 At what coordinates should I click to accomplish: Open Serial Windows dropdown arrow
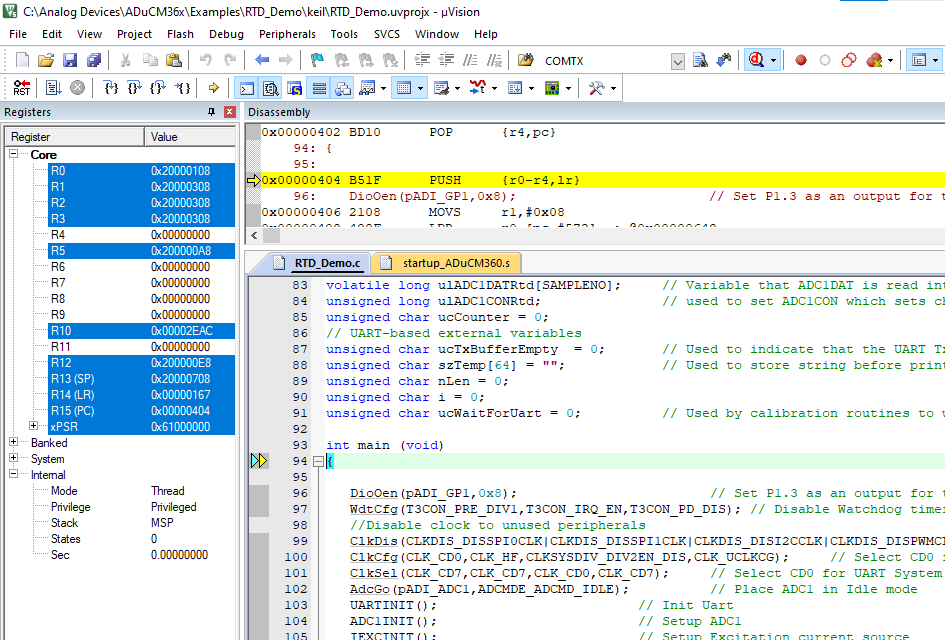pos(458,89)
